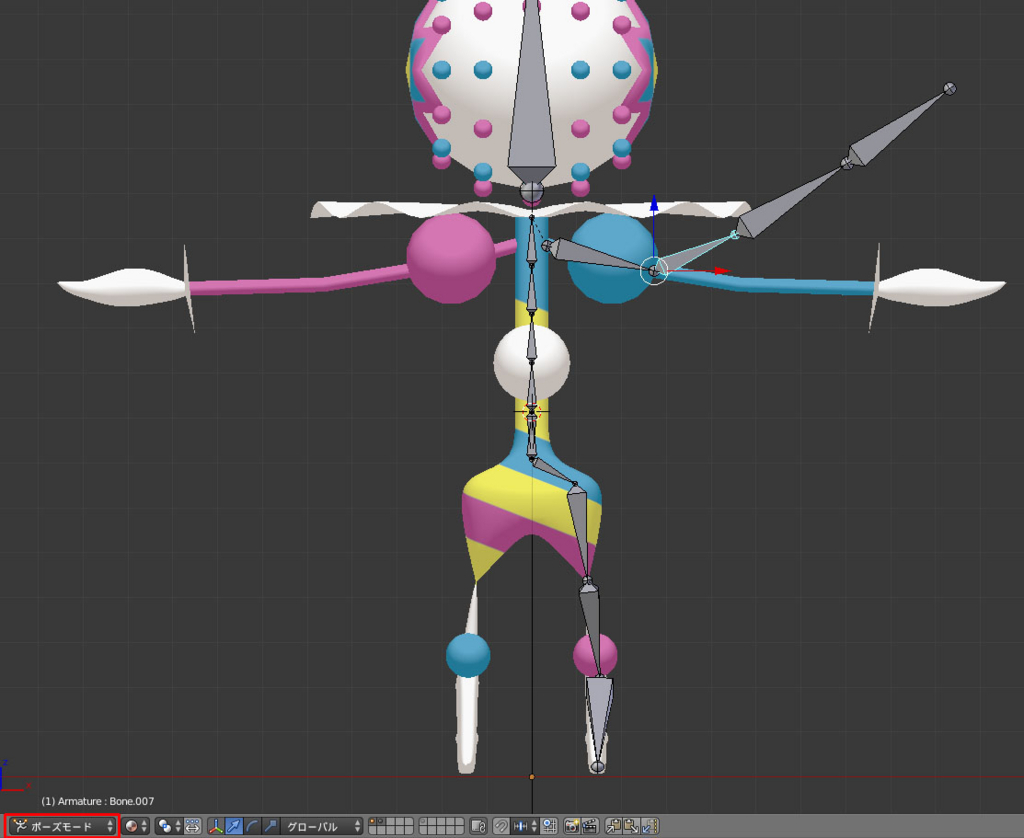Toggle scene layer 2 in layer grid

381,822
